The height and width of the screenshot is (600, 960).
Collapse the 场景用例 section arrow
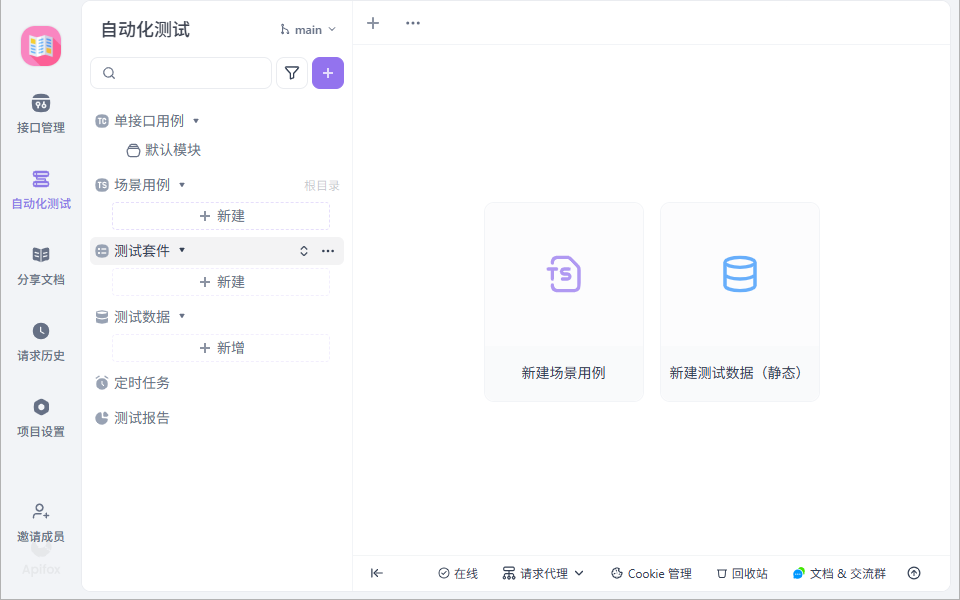pos(182,185)
